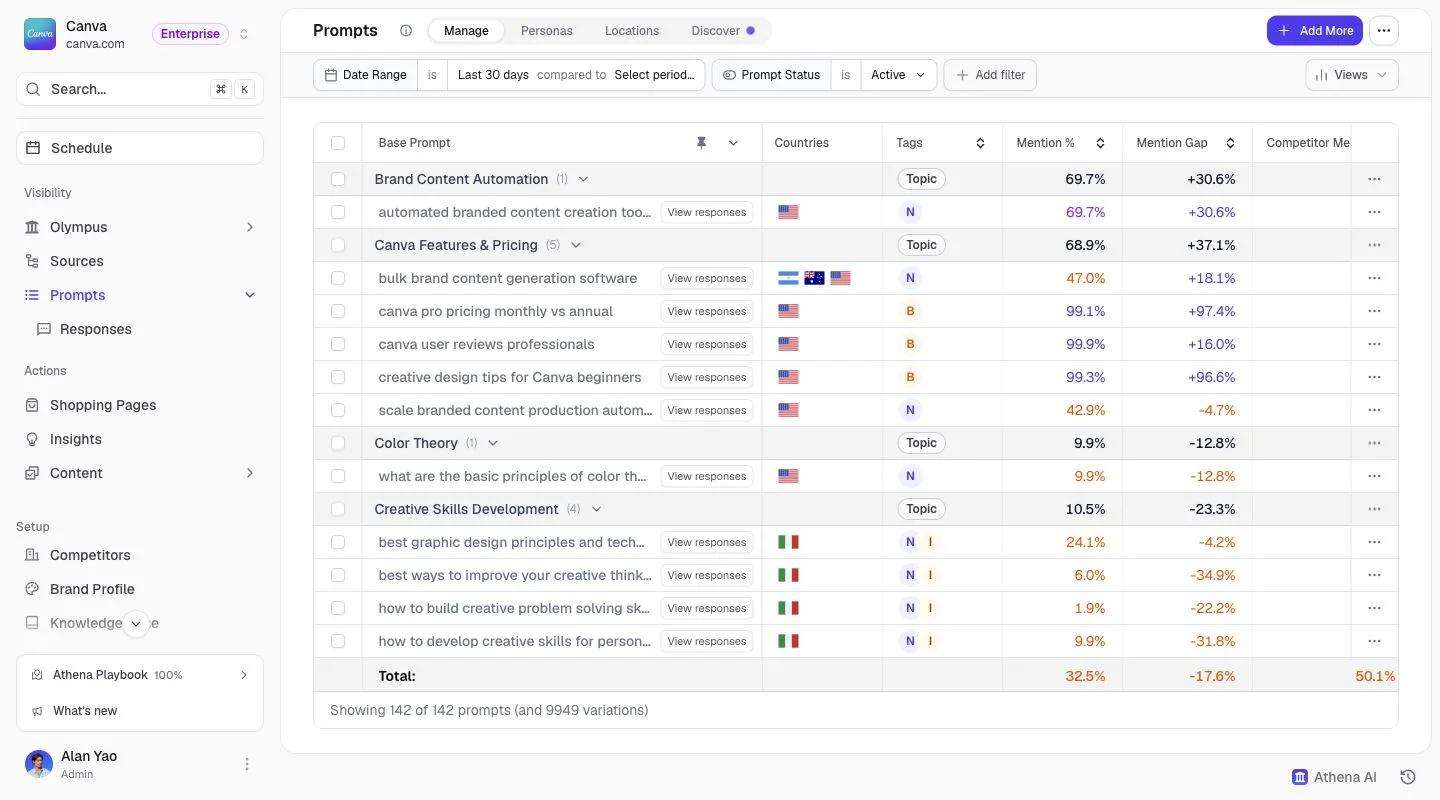Viewport: 1440px width, 800px height.
Task: Click the Alan Yao avatar
Action: (x=39, y=764)
